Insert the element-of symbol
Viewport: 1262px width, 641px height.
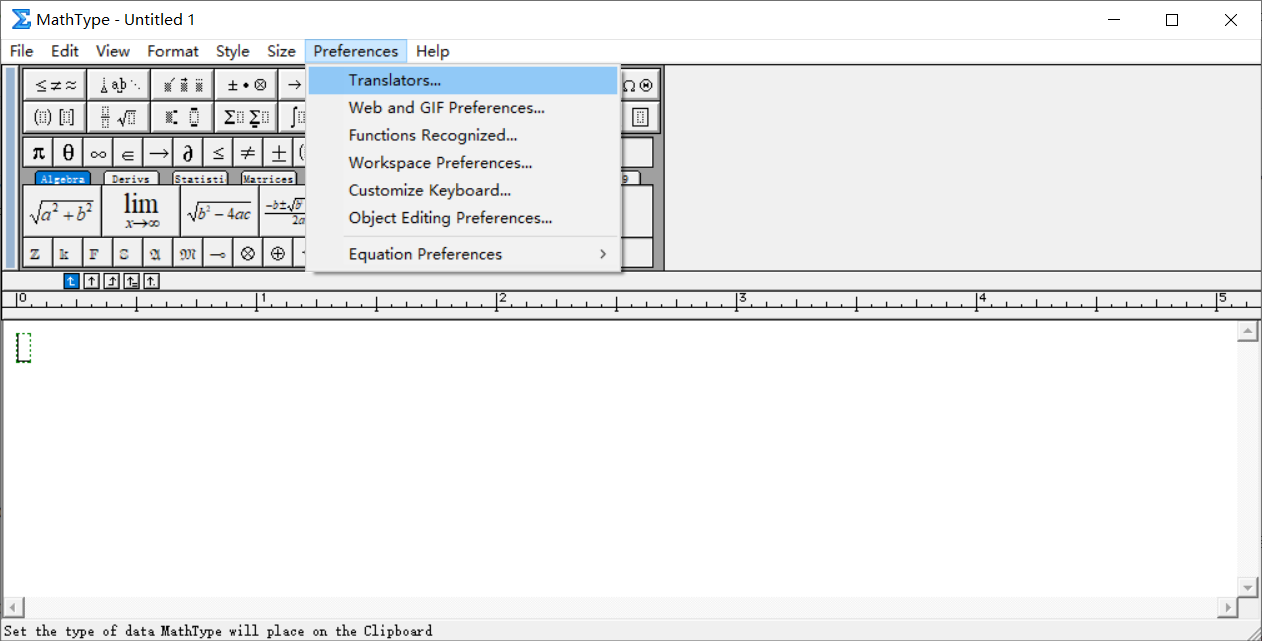pos(128,153)
